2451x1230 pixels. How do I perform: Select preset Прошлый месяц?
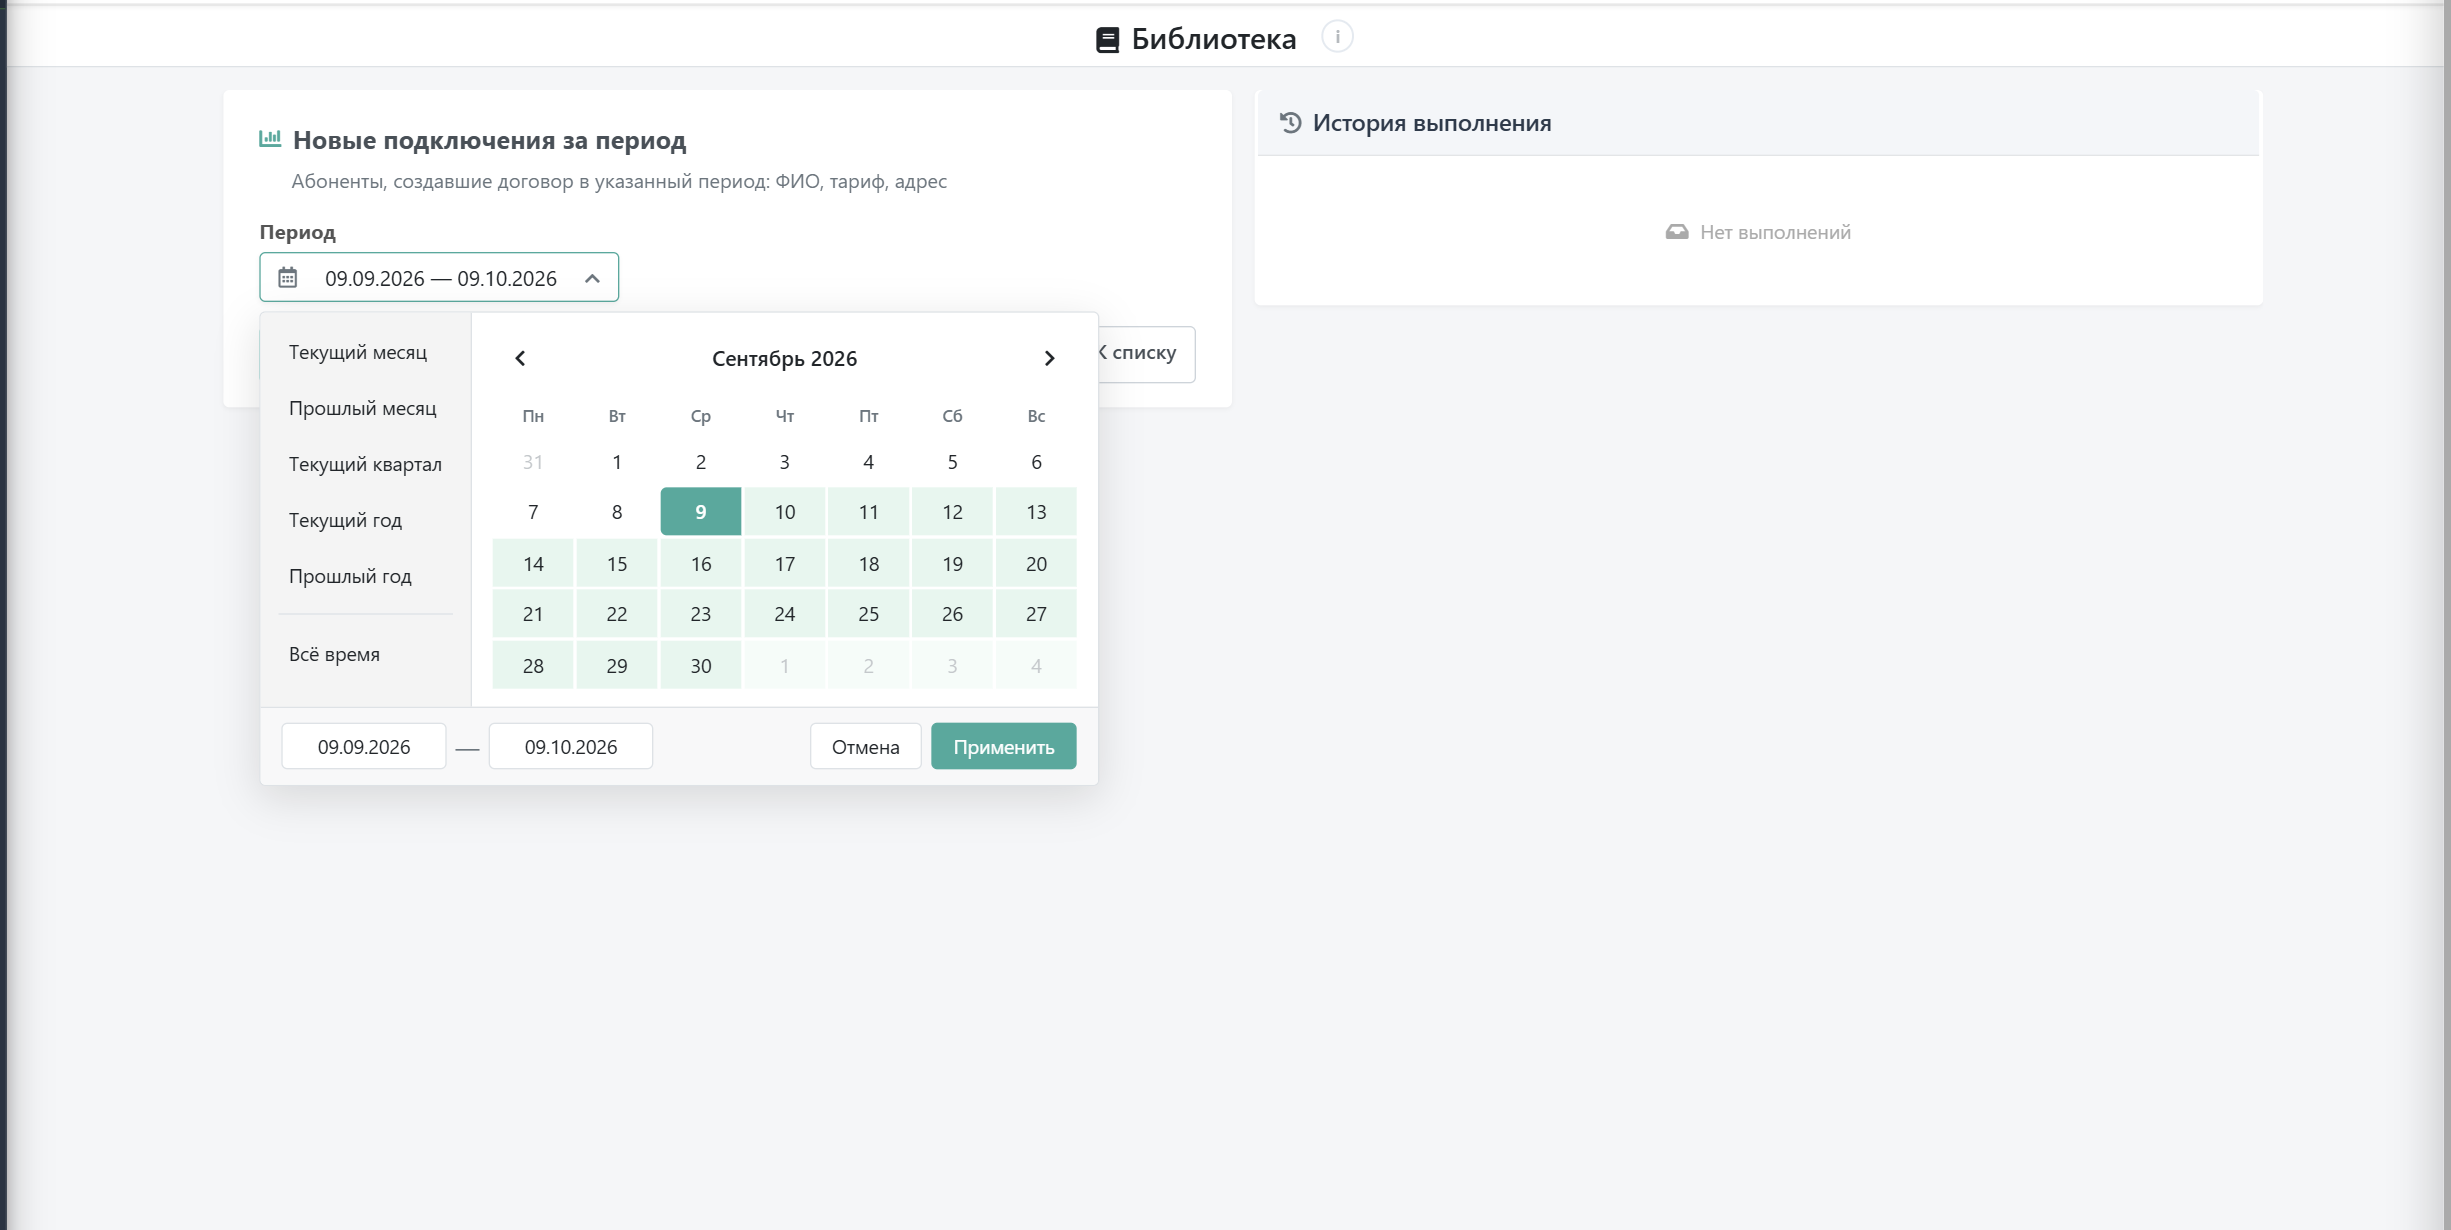point(363,408)
